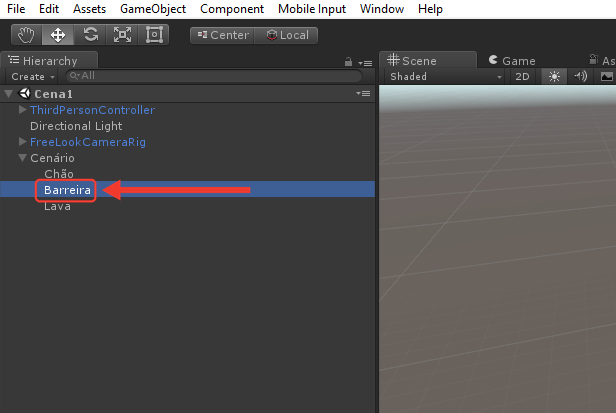Select the Scale tool
This screenshot has height=413, width=616.
122,35
